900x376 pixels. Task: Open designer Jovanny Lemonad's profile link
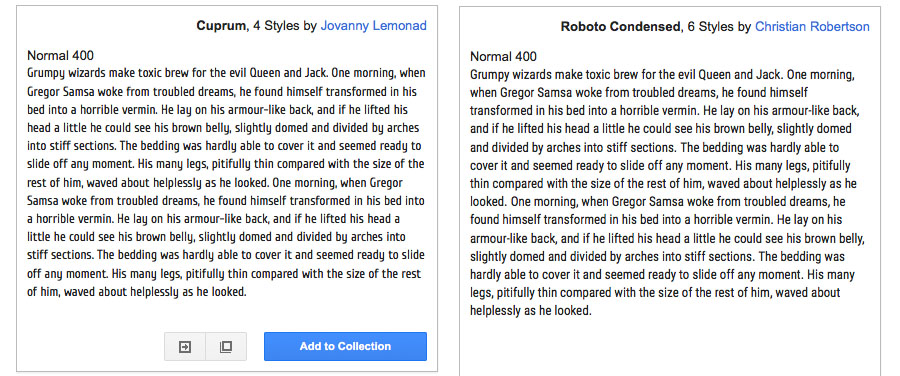click(373, 26)
